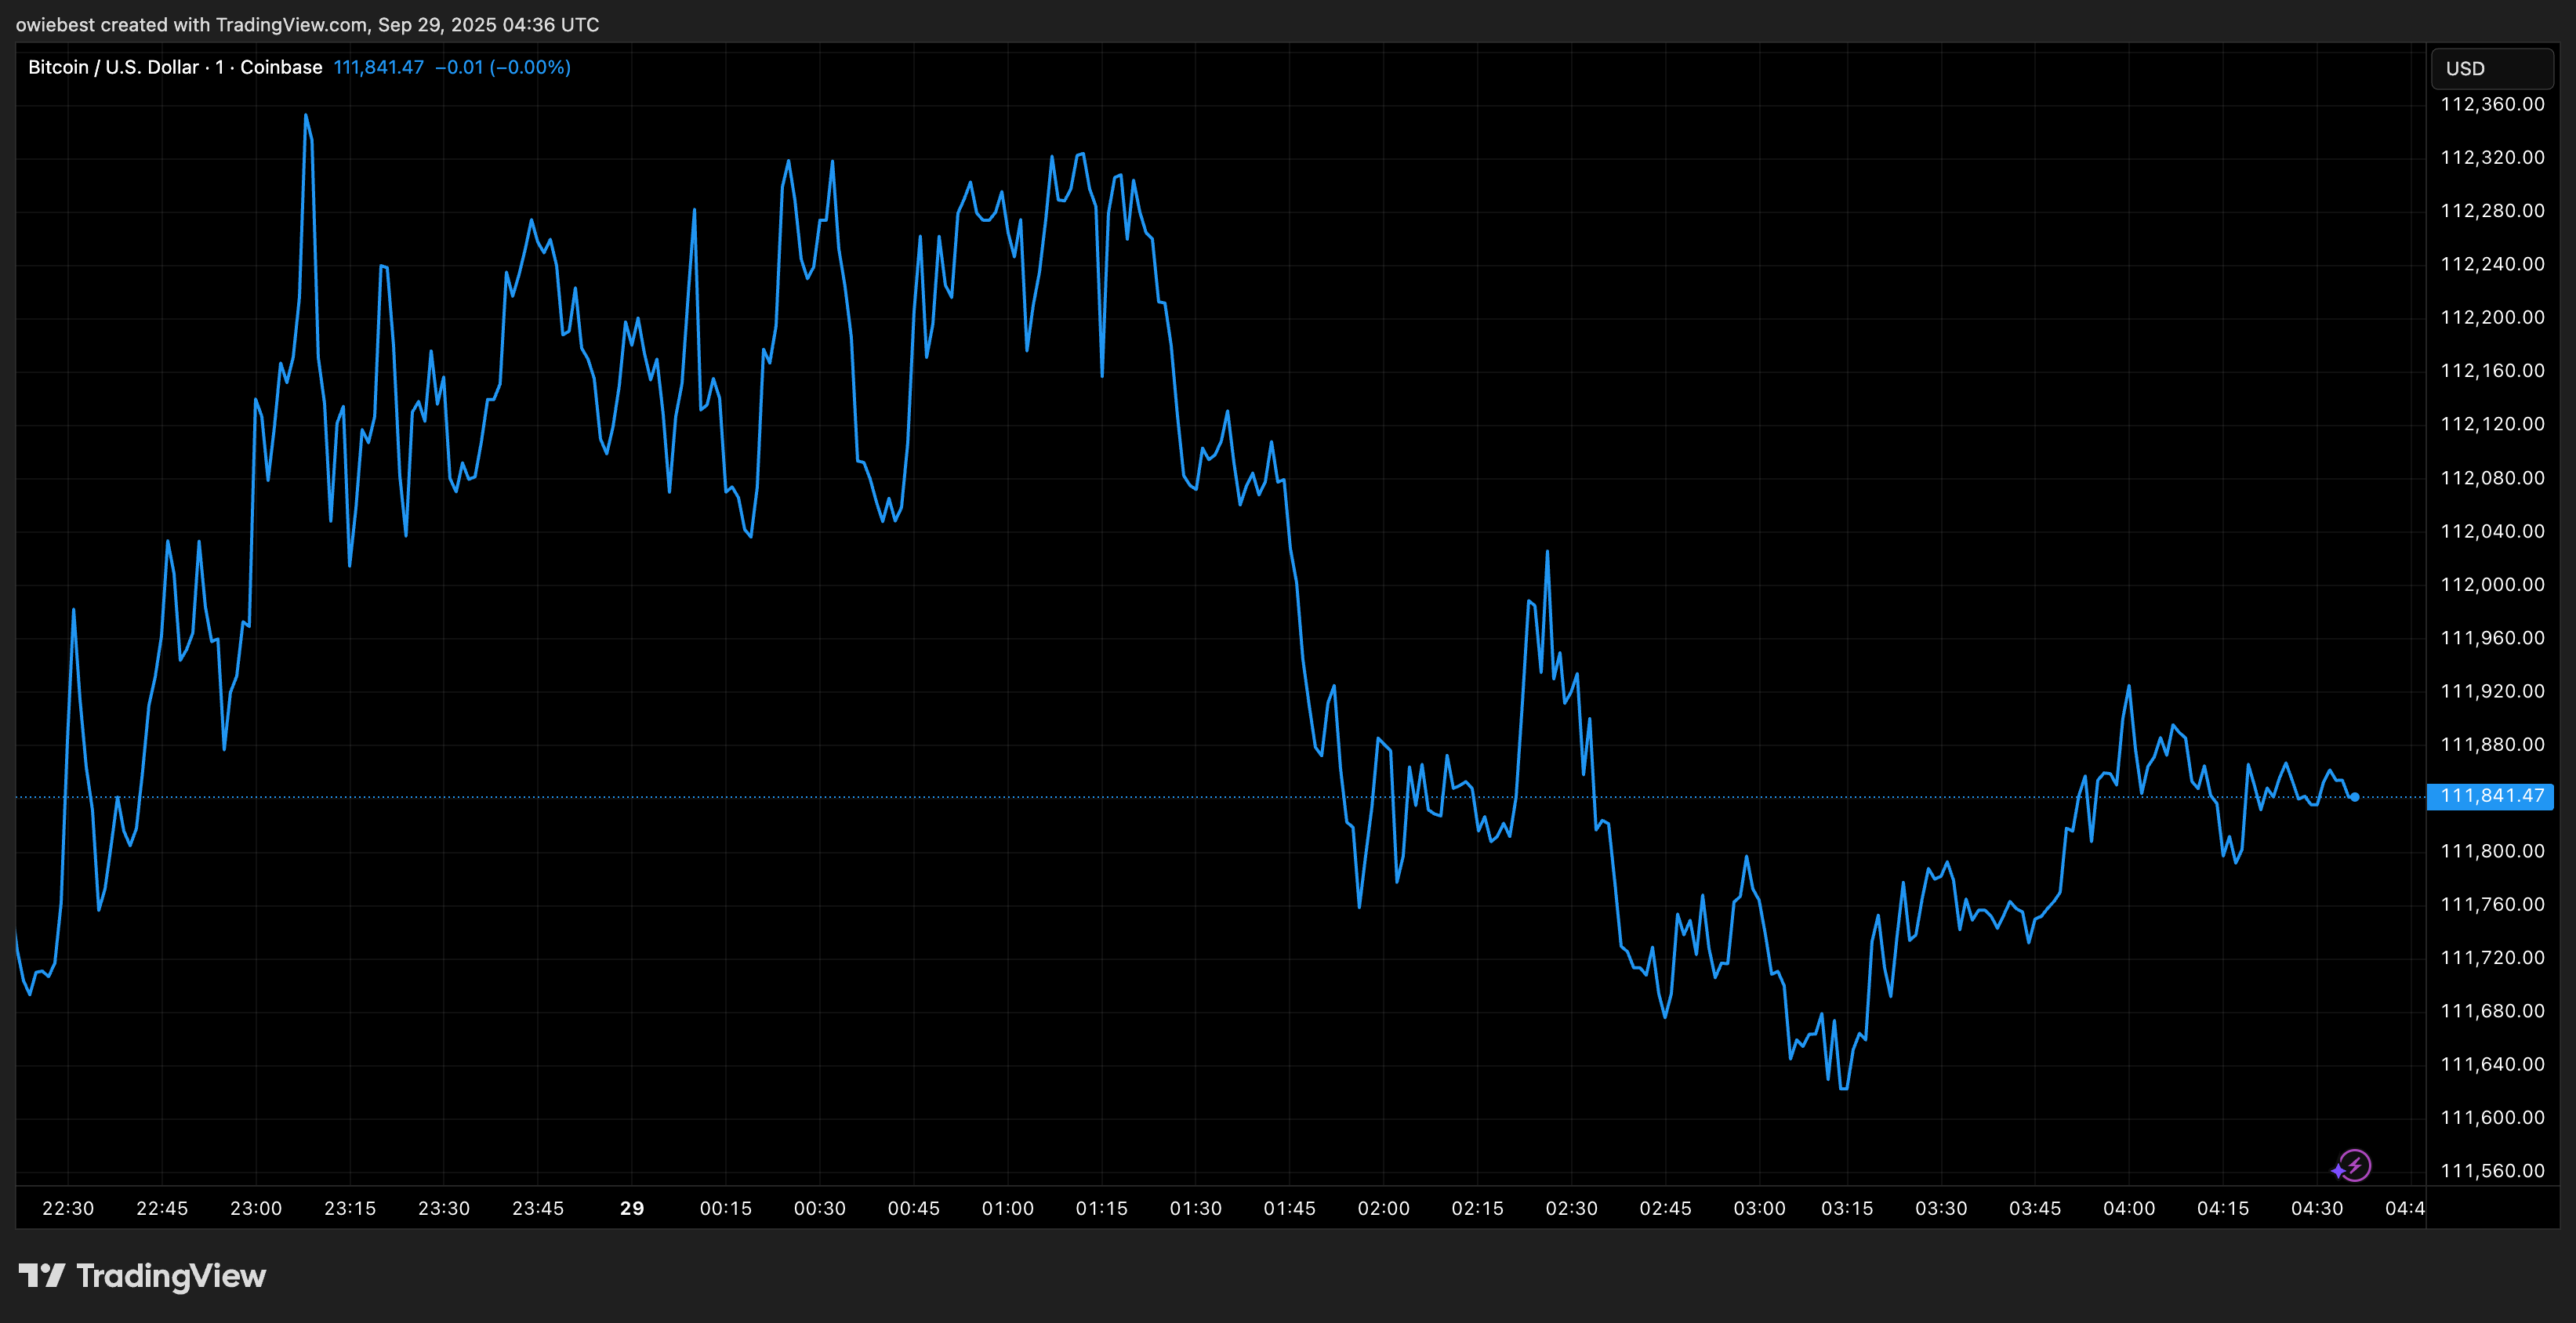Click the last price dot on chart line
2576x1323 pixels.
[2355, 797]
